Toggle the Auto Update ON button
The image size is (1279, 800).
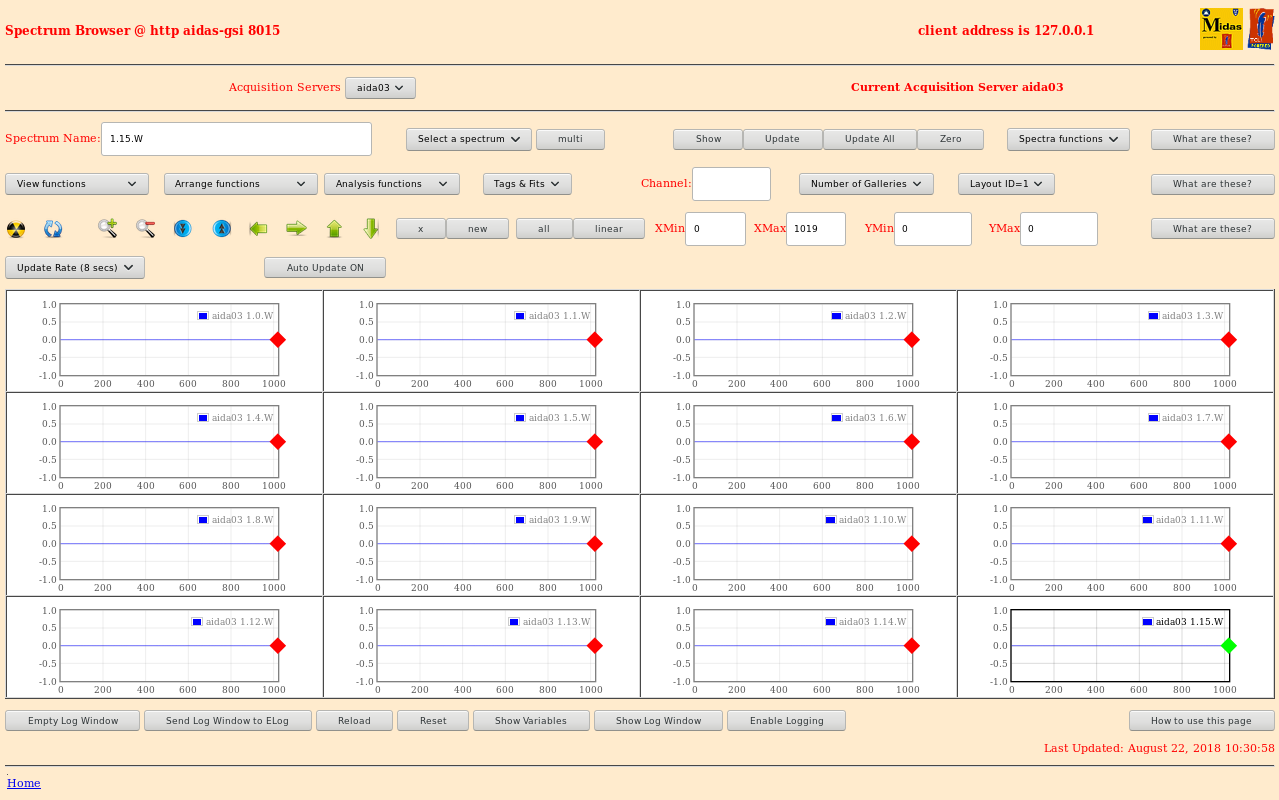tap(324, 268)
